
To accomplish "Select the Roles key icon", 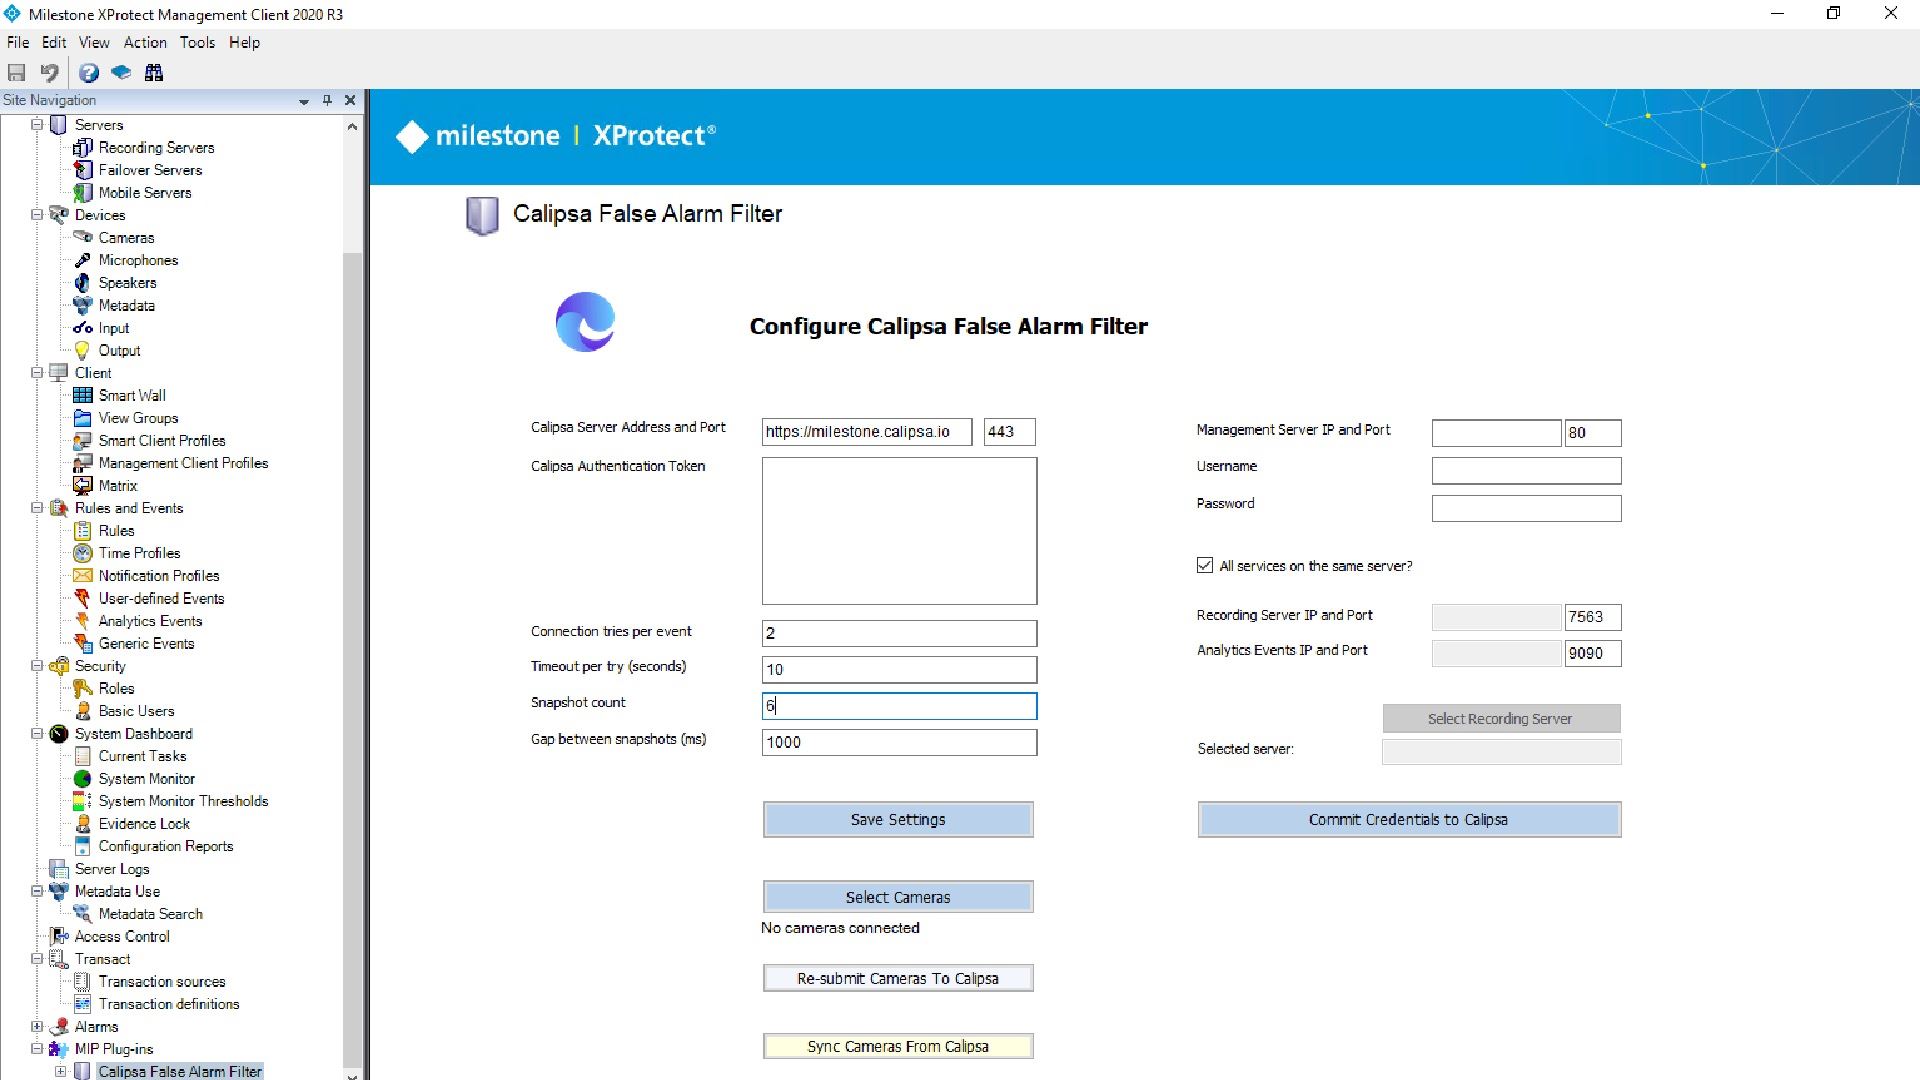I will click(83, 688).
